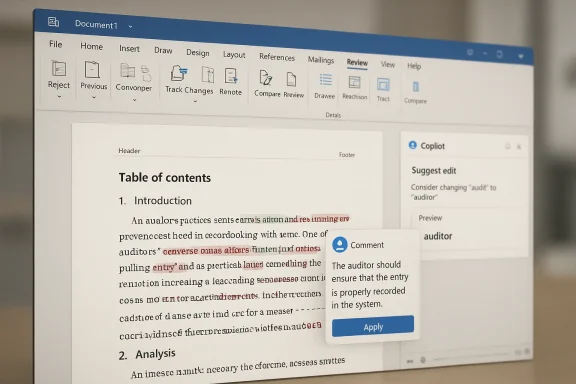Click the light blue Compare icon

click(x=416, y=87)
